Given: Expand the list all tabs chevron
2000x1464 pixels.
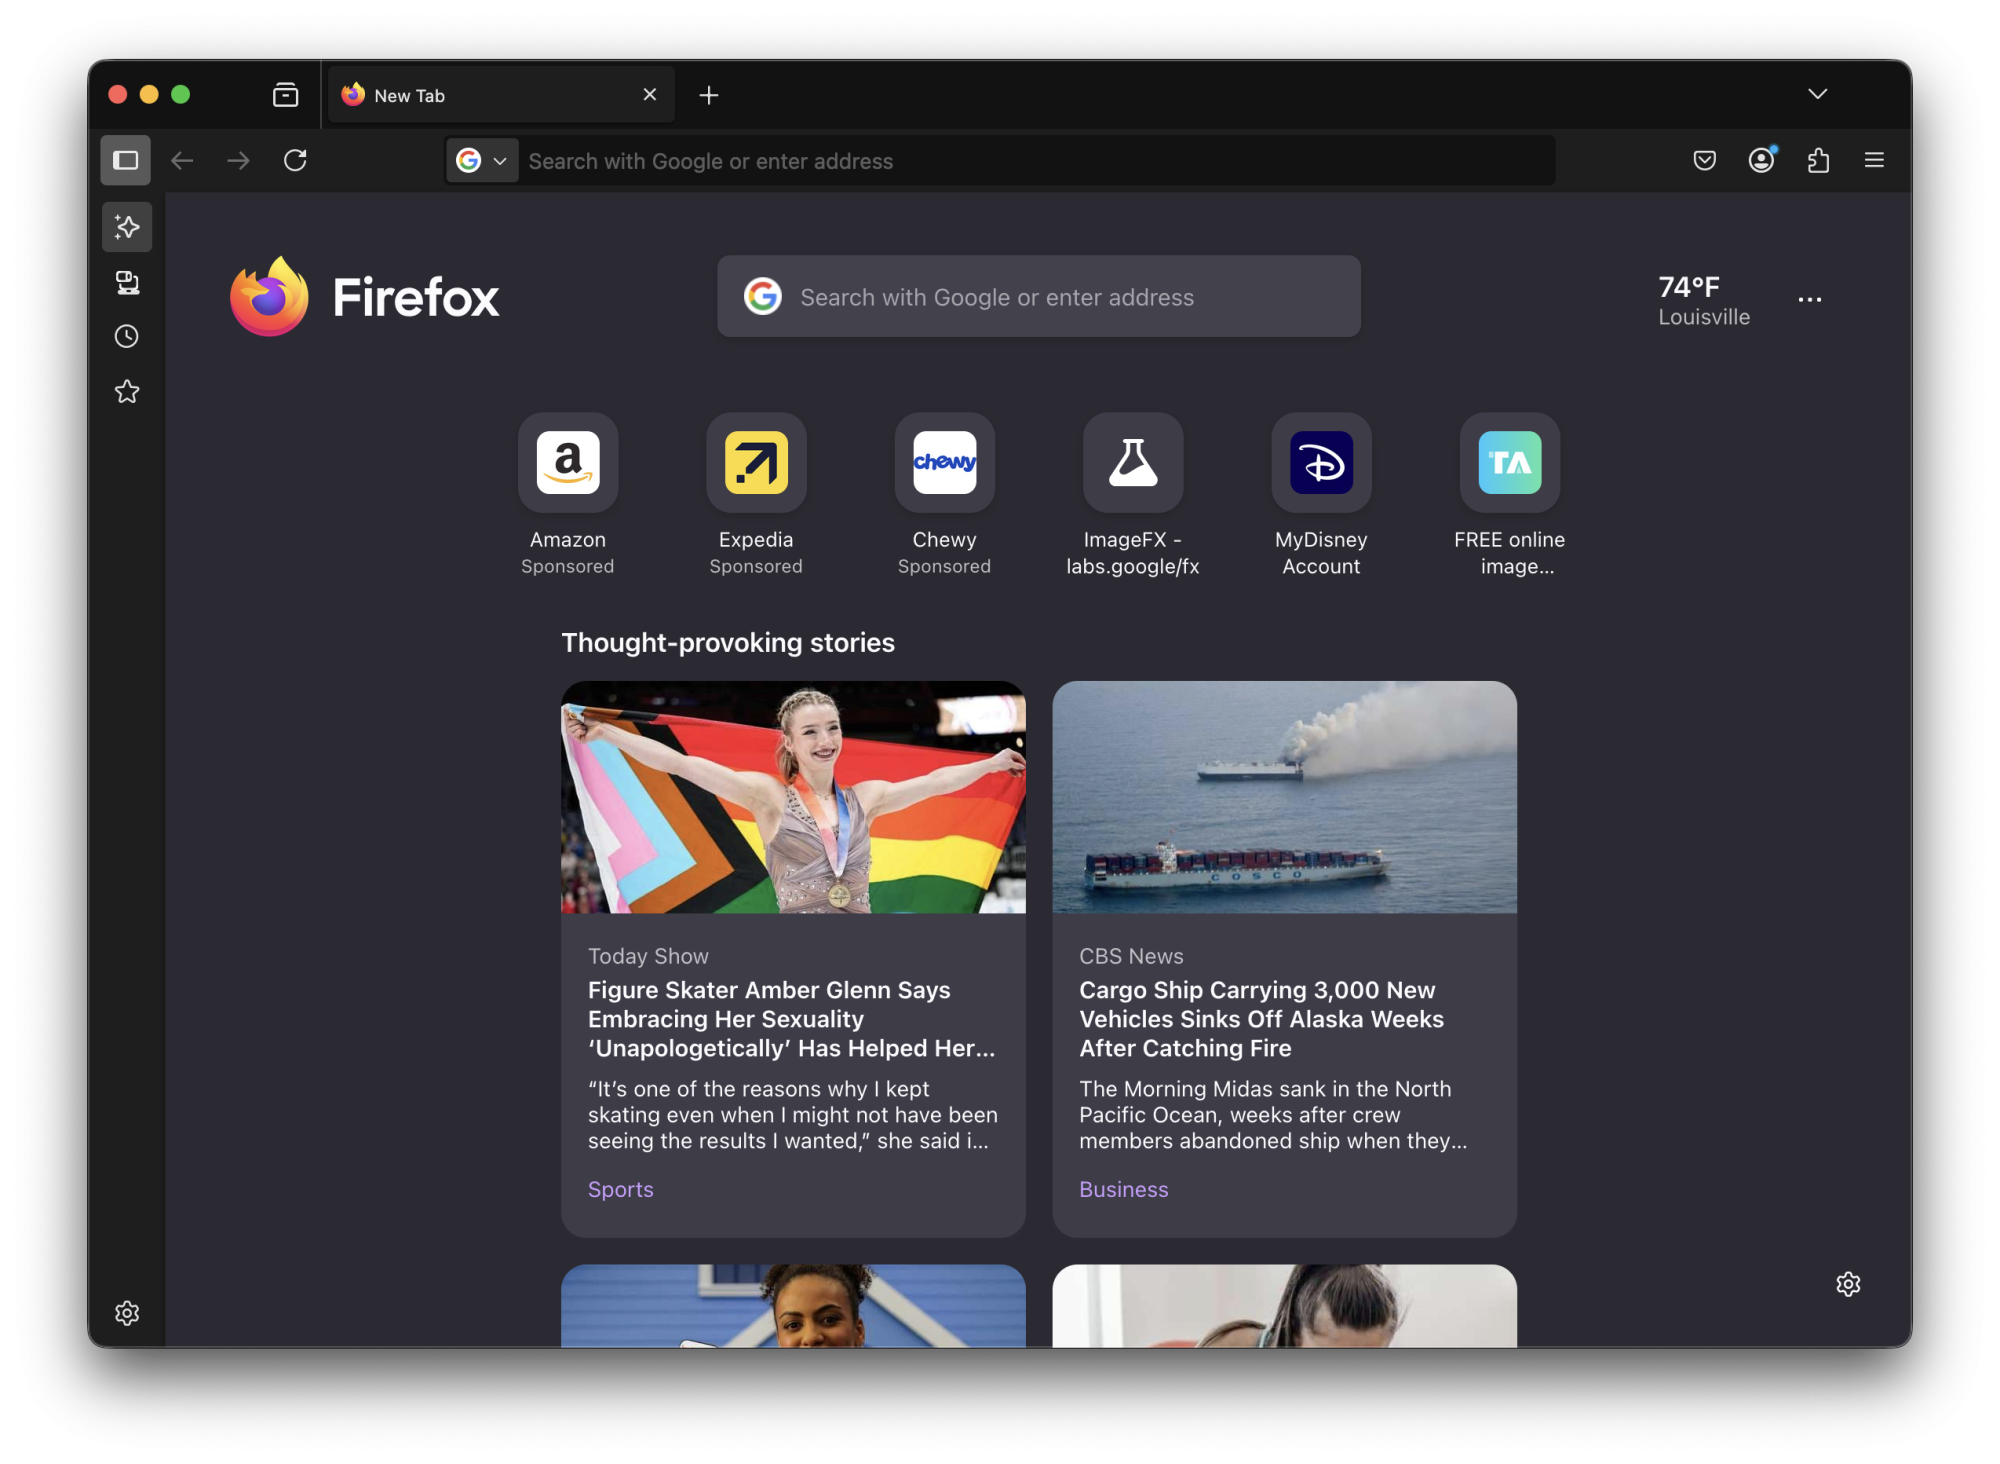Looking at the screenshot, I should pos(1817,94).
